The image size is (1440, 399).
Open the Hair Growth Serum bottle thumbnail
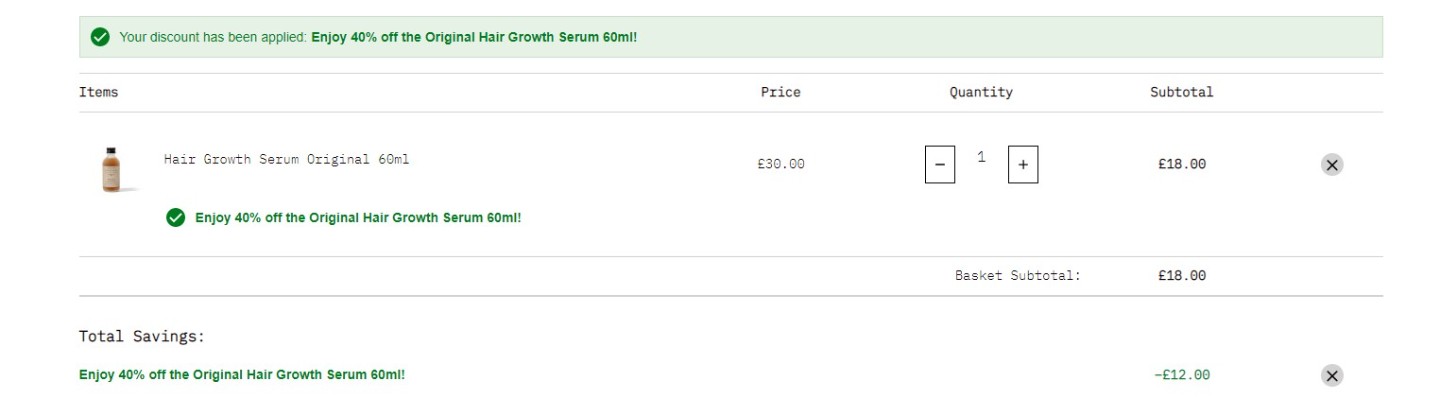[x=111, y=169]
